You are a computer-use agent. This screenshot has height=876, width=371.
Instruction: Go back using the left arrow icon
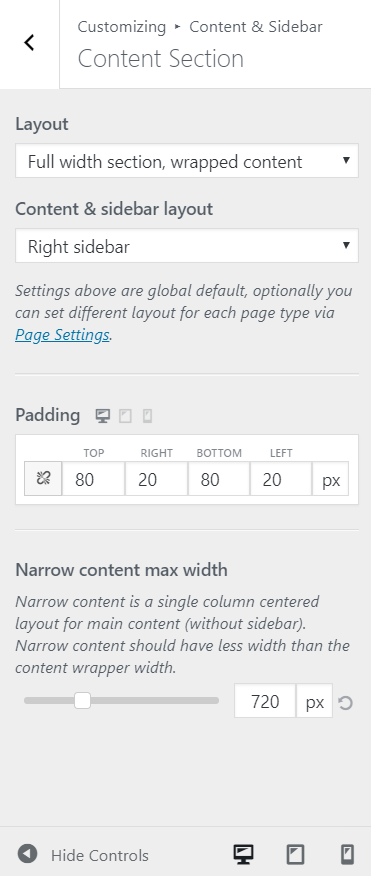tap(29, 44)
